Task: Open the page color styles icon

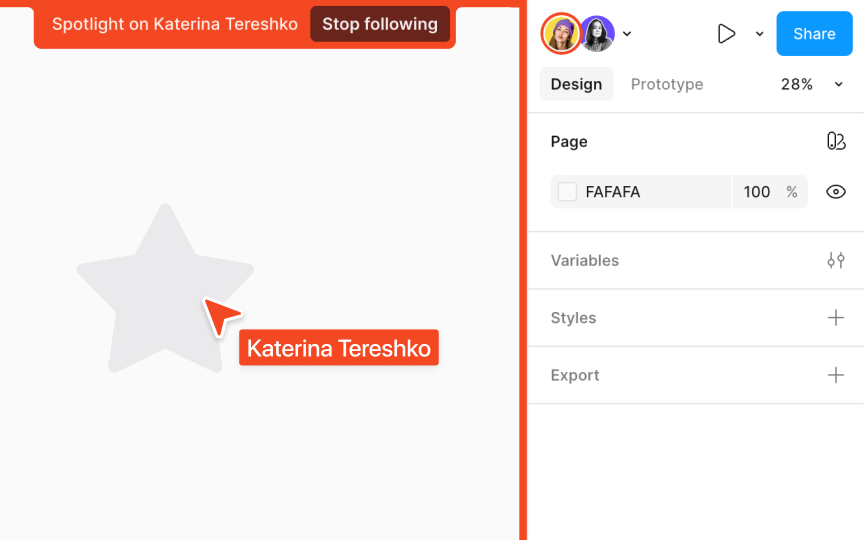Action: point(836,141)
